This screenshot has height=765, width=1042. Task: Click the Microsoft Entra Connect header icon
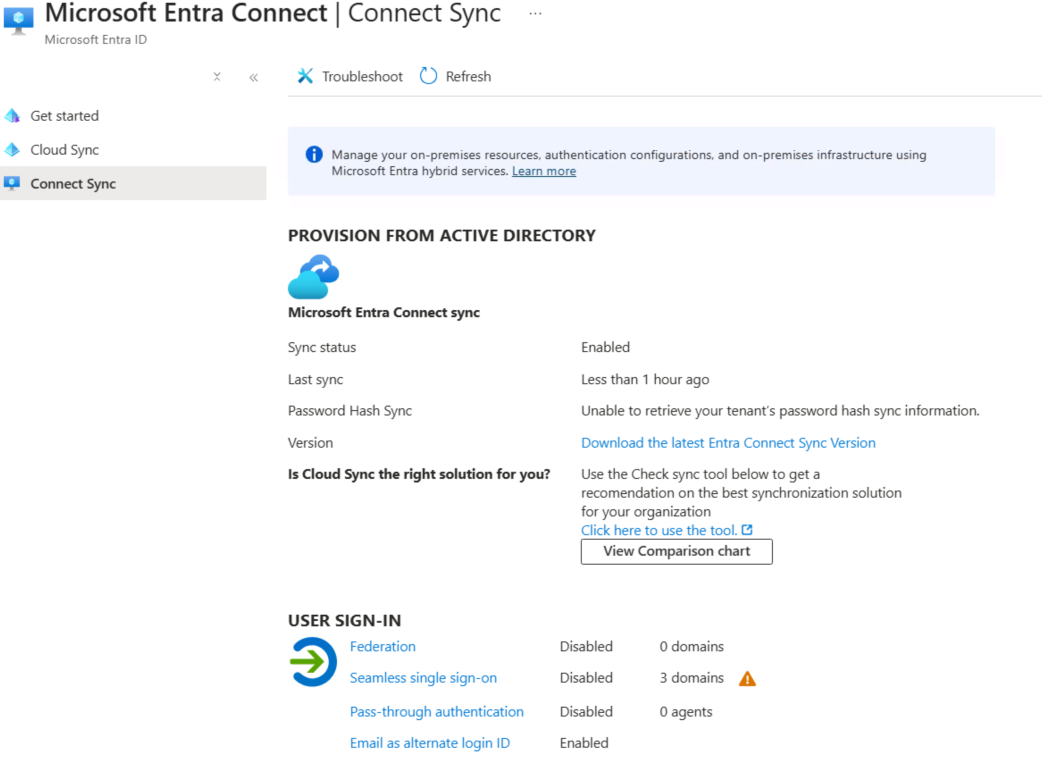coord(18,21)
